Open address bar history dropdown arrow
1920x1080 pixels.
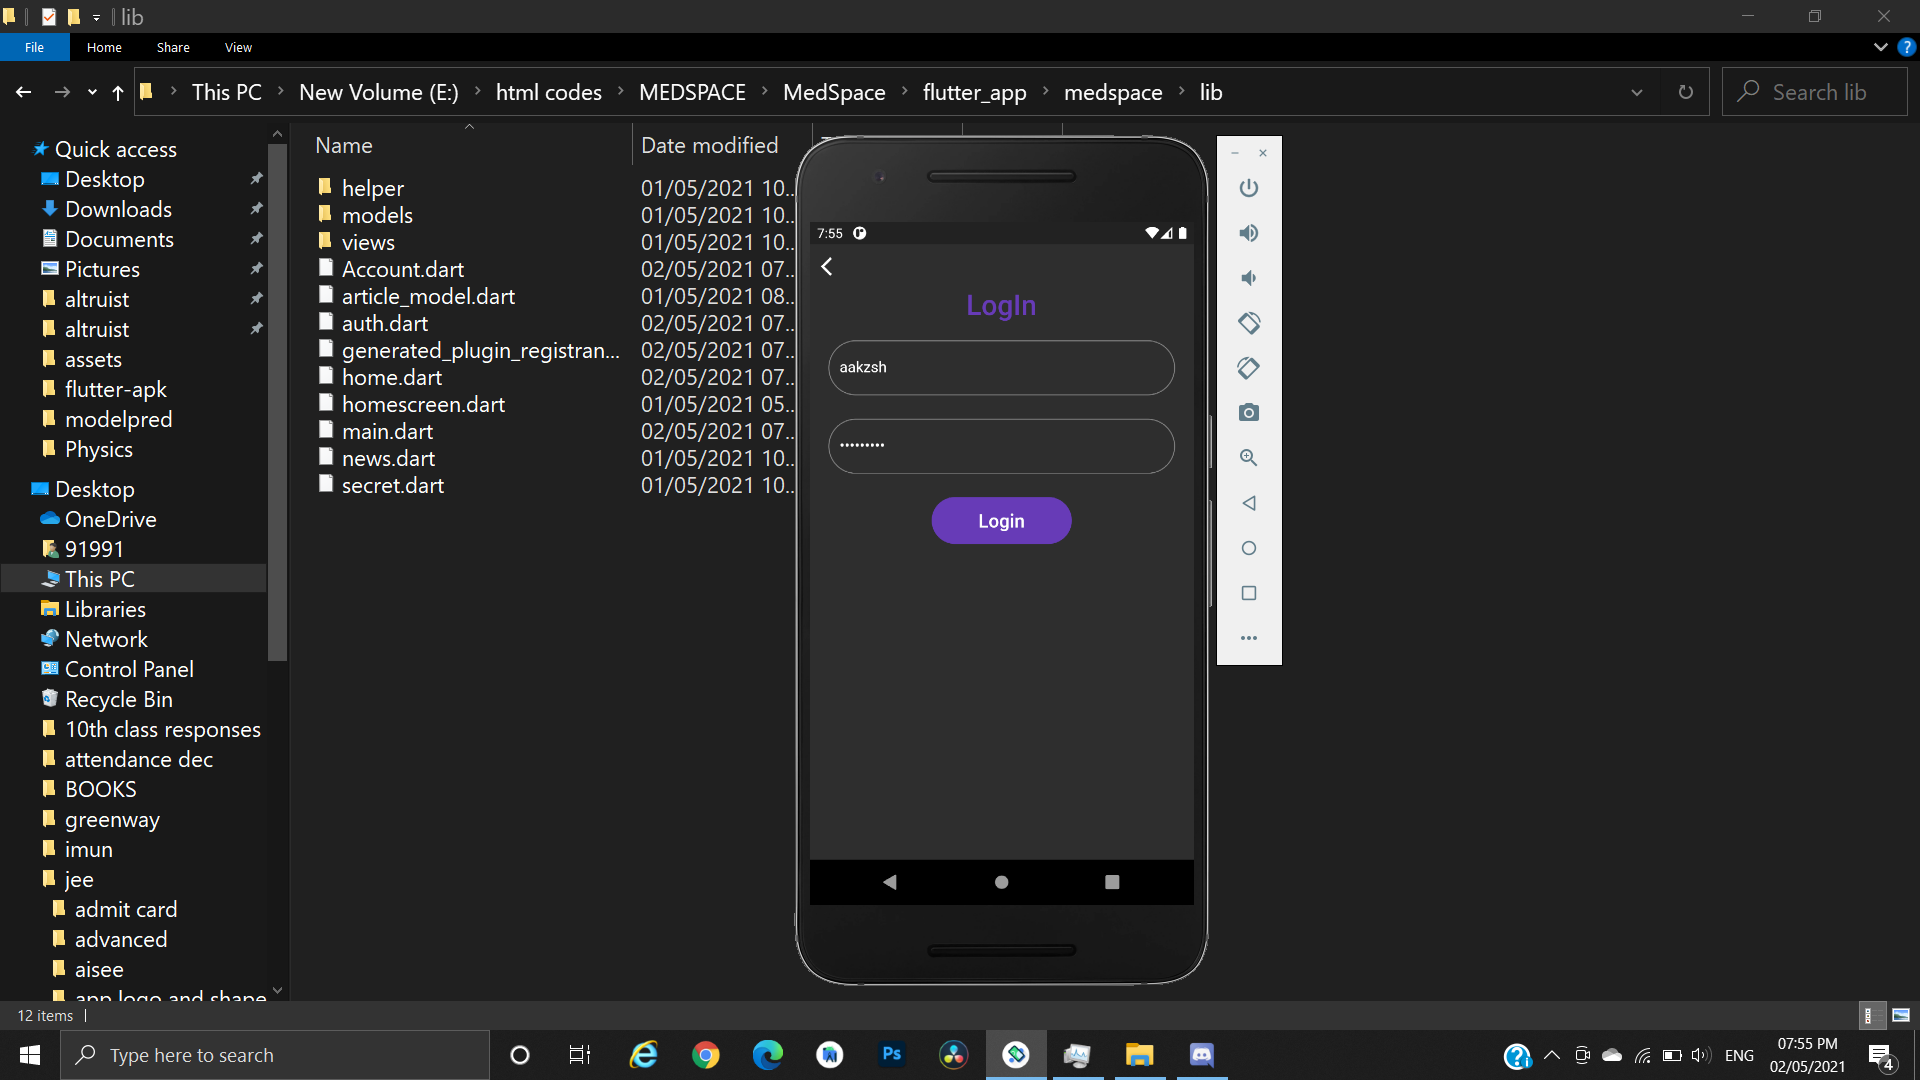[x=1637, y=92]
